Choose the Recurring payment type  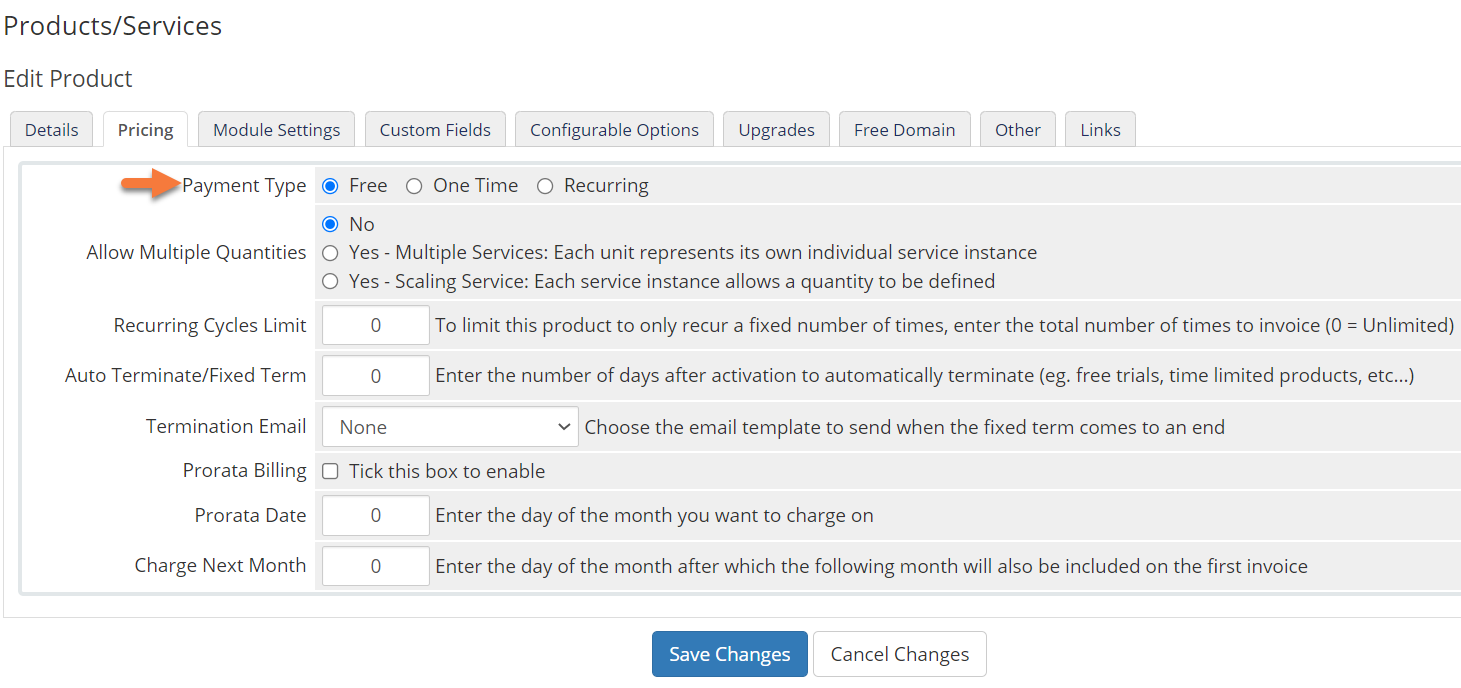pyautogui.click(x=545, y=186)
